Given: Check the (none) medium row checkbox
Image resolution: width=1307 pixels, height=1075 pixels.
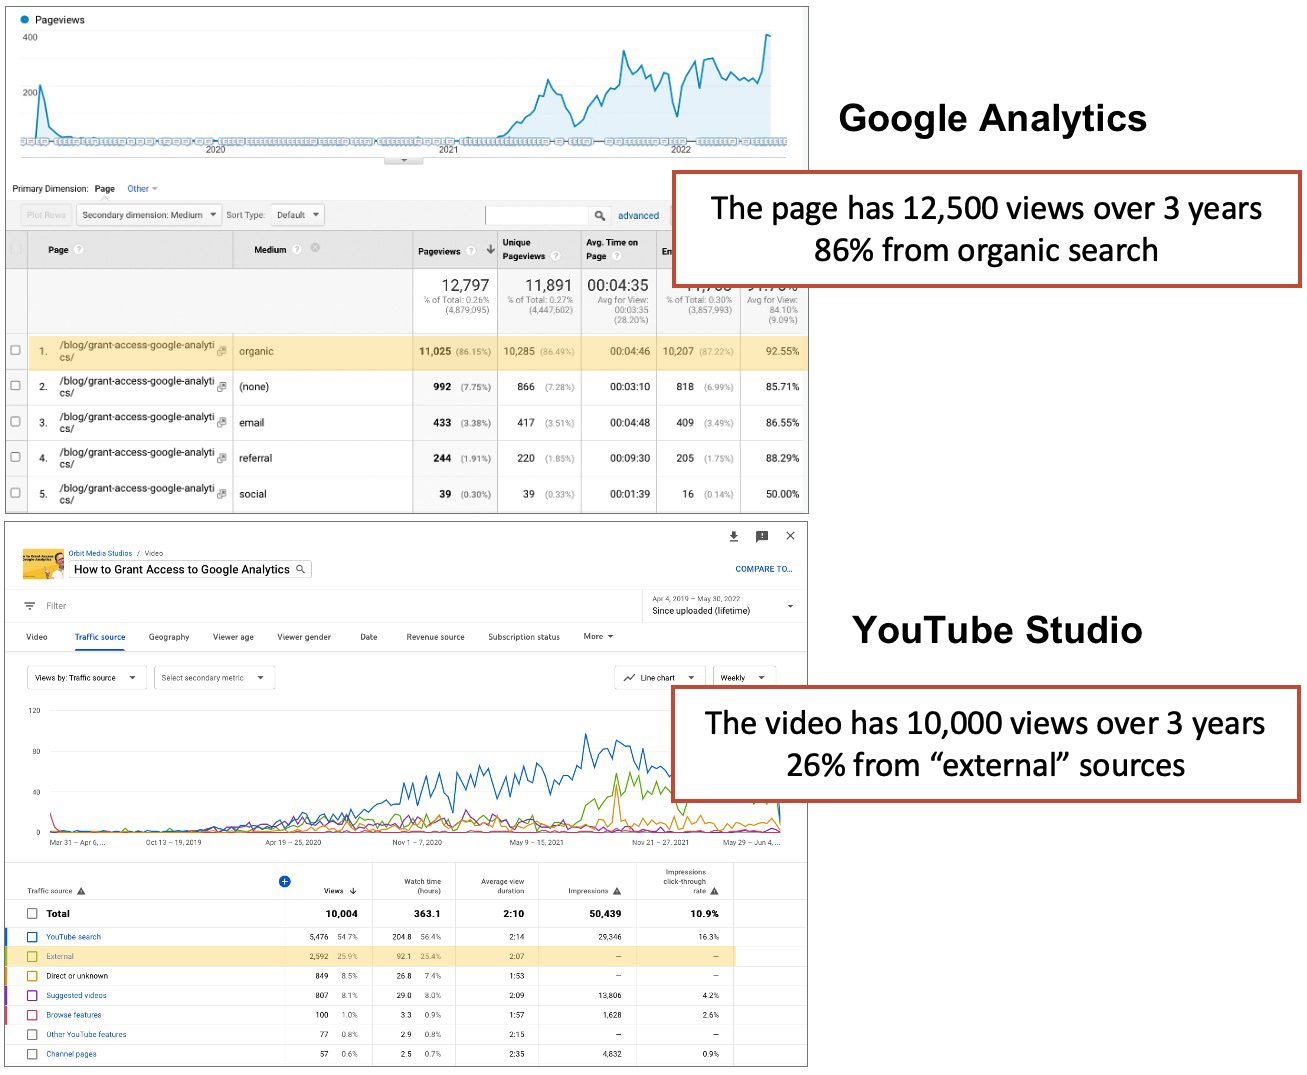Looking at the screenshot, I should coord(15,385).
